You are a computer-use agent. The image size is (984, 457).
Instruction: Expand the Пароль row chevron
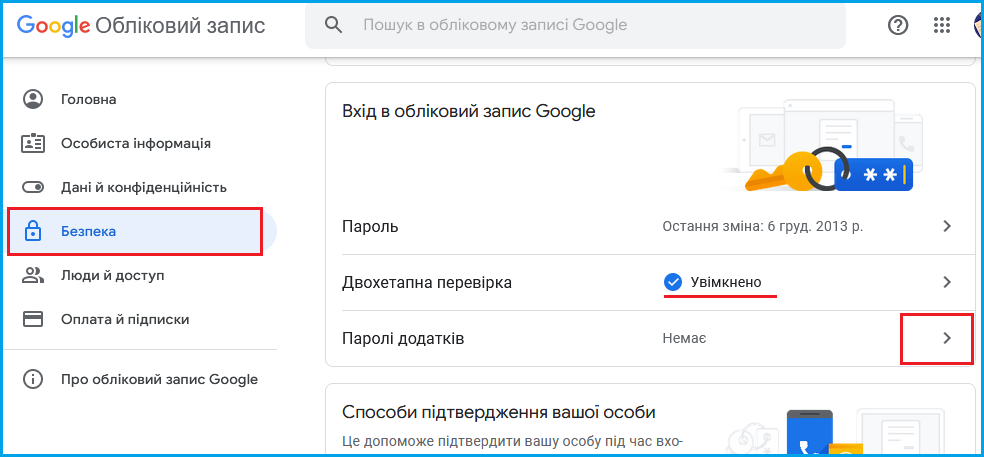947,226
